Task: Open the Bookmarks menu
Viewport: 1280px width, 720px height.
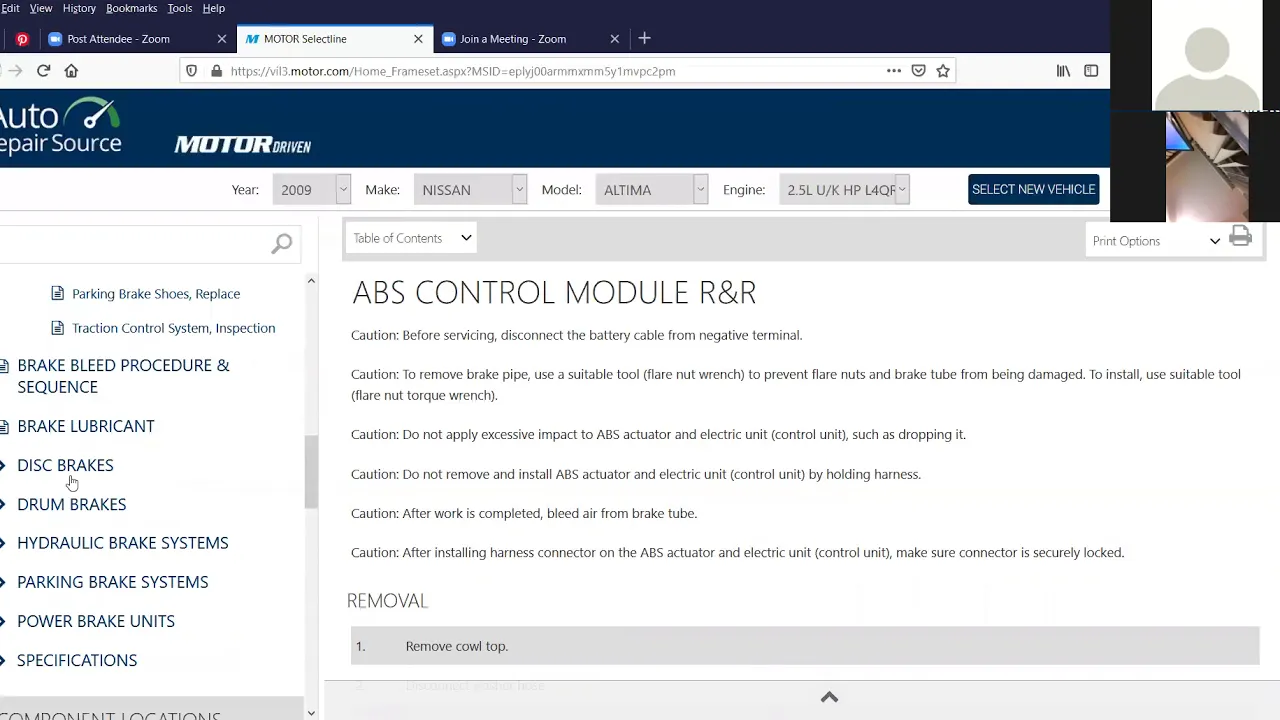Action: [x=131, y=8]
